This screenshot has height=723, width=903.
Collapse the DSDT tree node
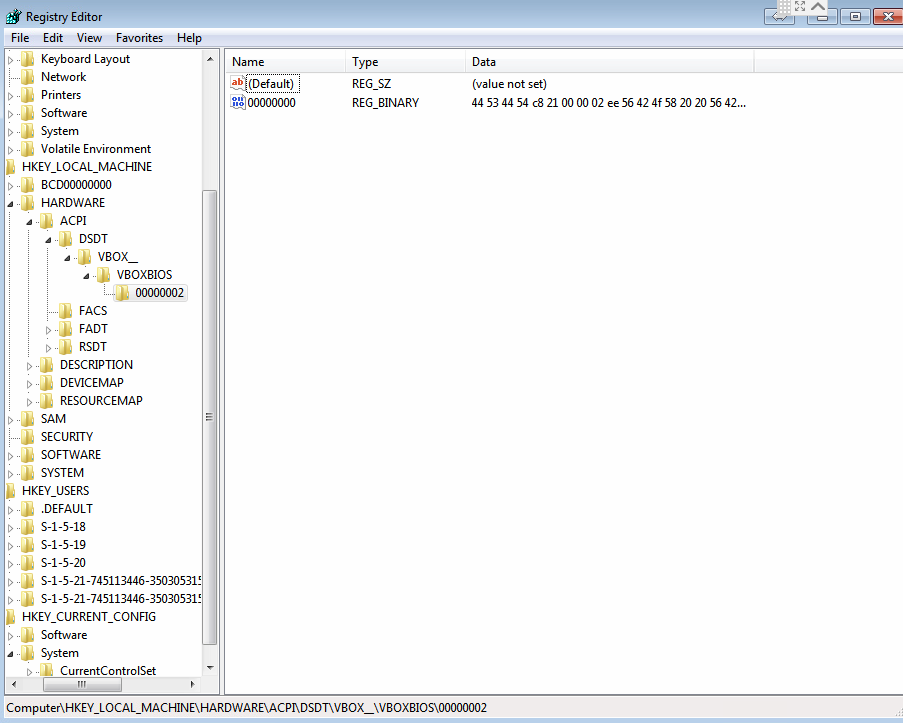(50, 239)
